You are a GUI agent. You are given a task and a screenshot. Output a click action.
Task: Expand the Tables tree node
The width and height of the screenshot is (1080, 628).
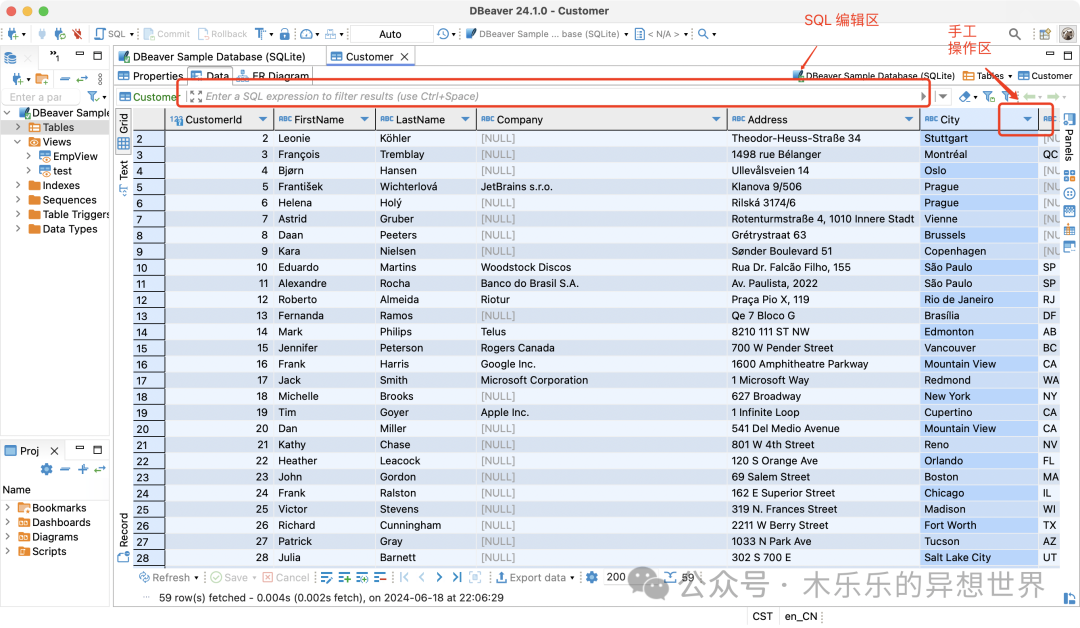18,127
